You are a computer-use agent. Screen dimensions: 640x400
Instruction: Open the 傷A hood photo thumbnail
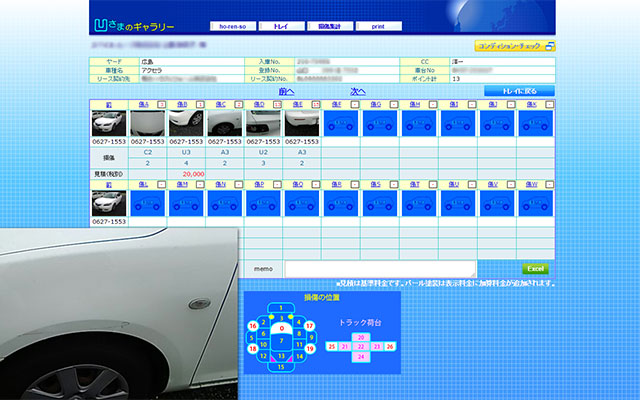[x=147, y=123]
